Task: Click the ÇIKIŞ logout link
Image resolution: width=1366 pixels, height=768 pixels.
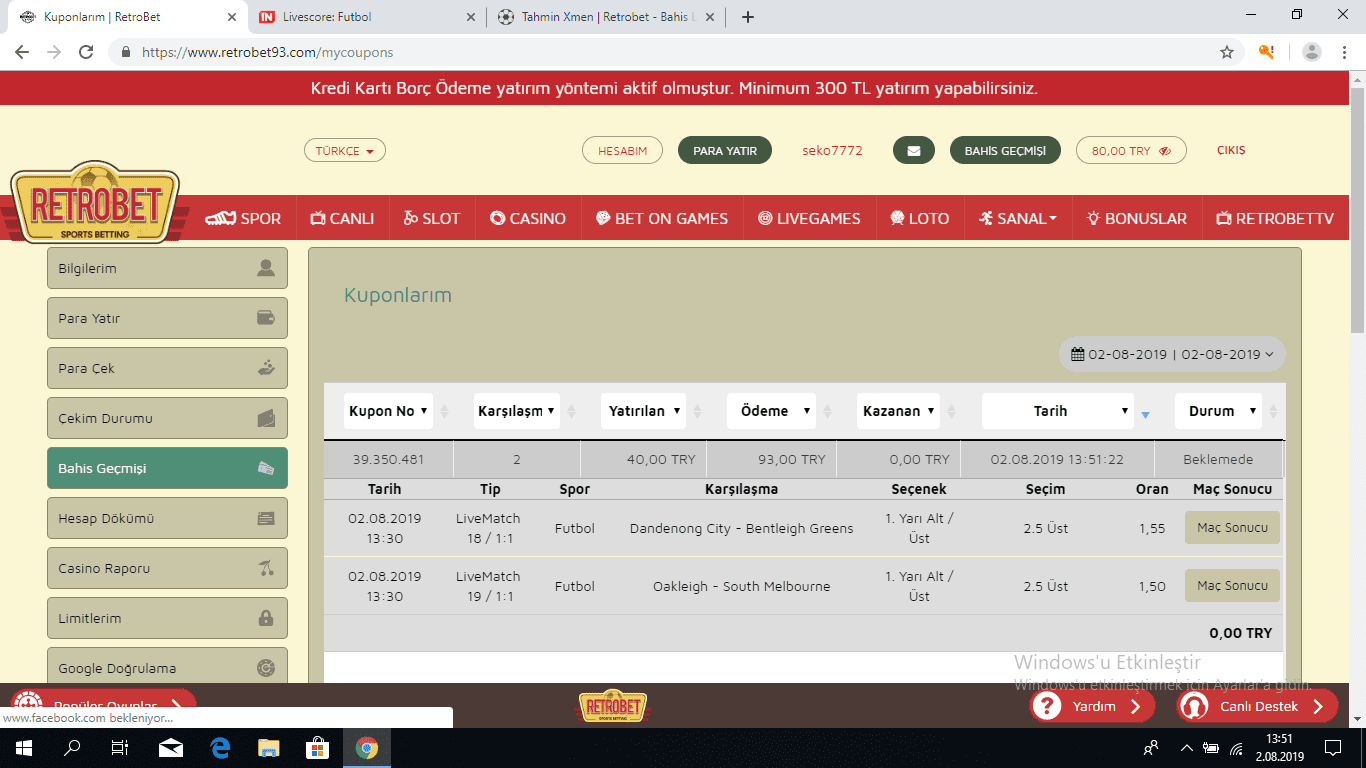Action: 1231,151
